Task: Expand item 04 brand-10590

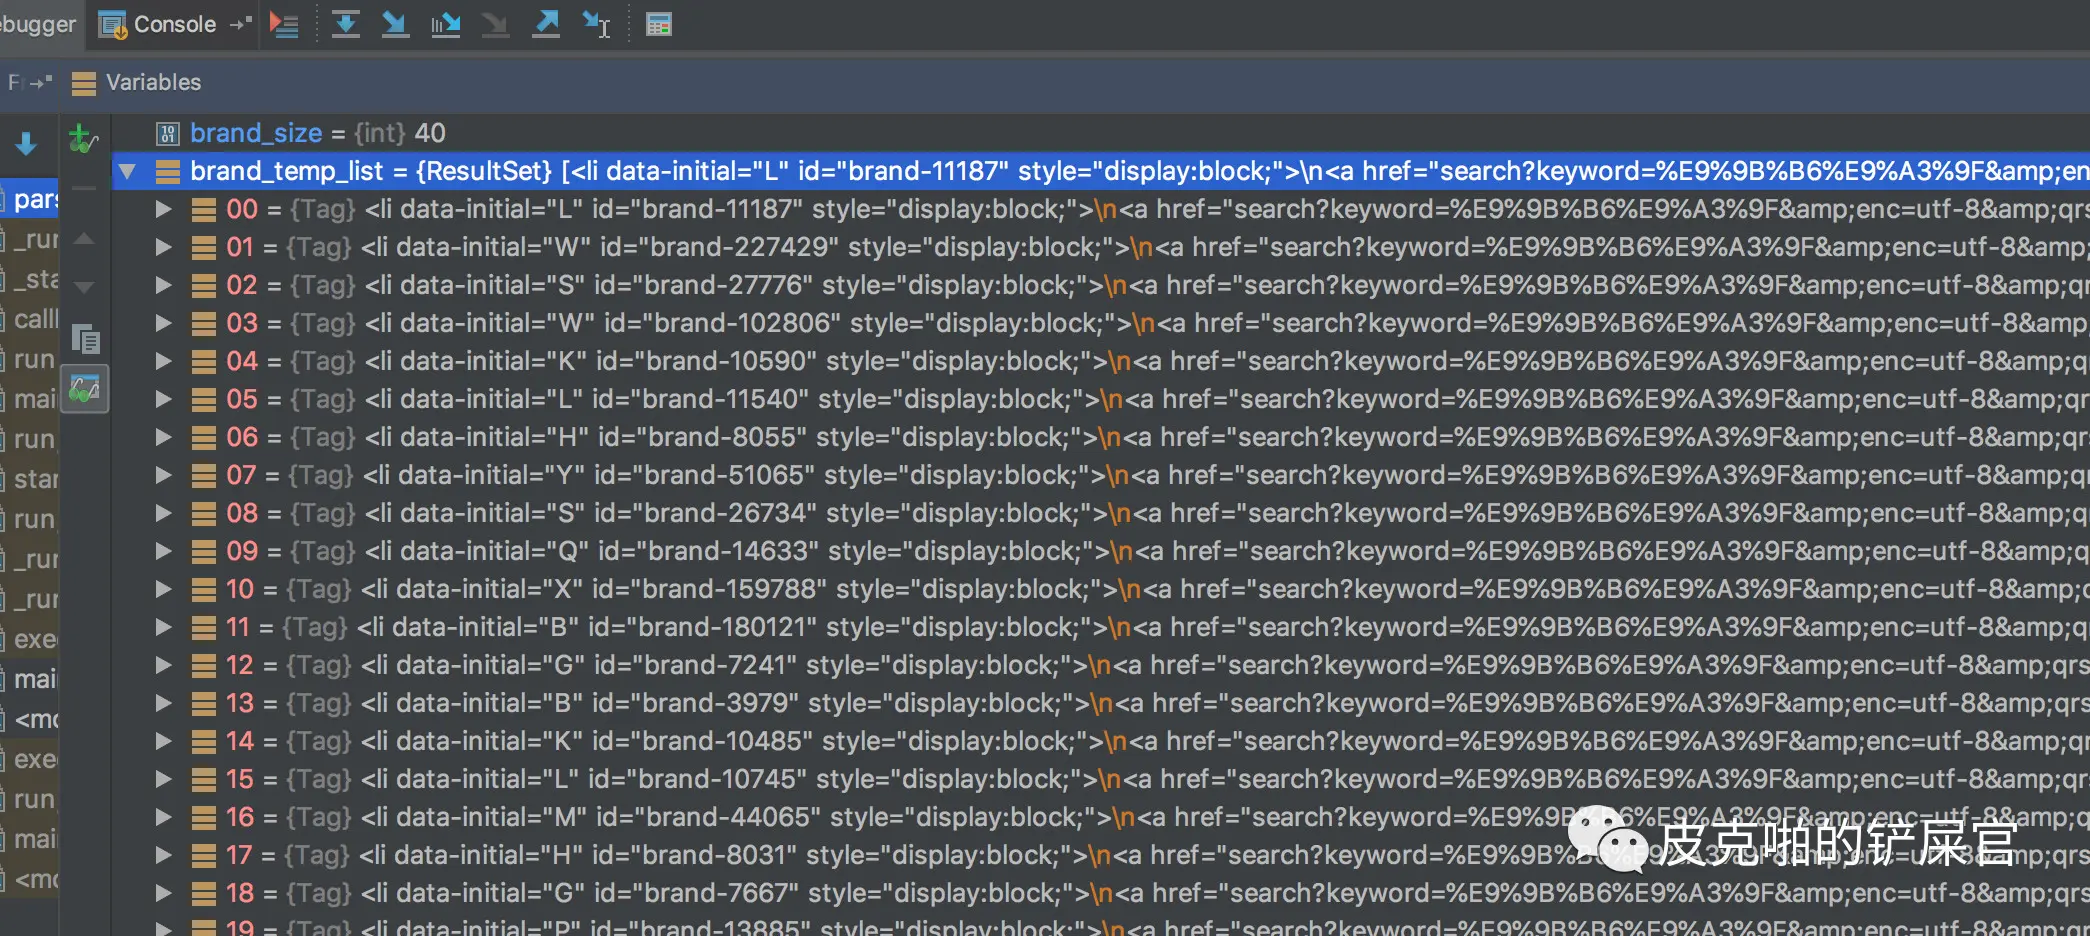Action: [163, 361]
